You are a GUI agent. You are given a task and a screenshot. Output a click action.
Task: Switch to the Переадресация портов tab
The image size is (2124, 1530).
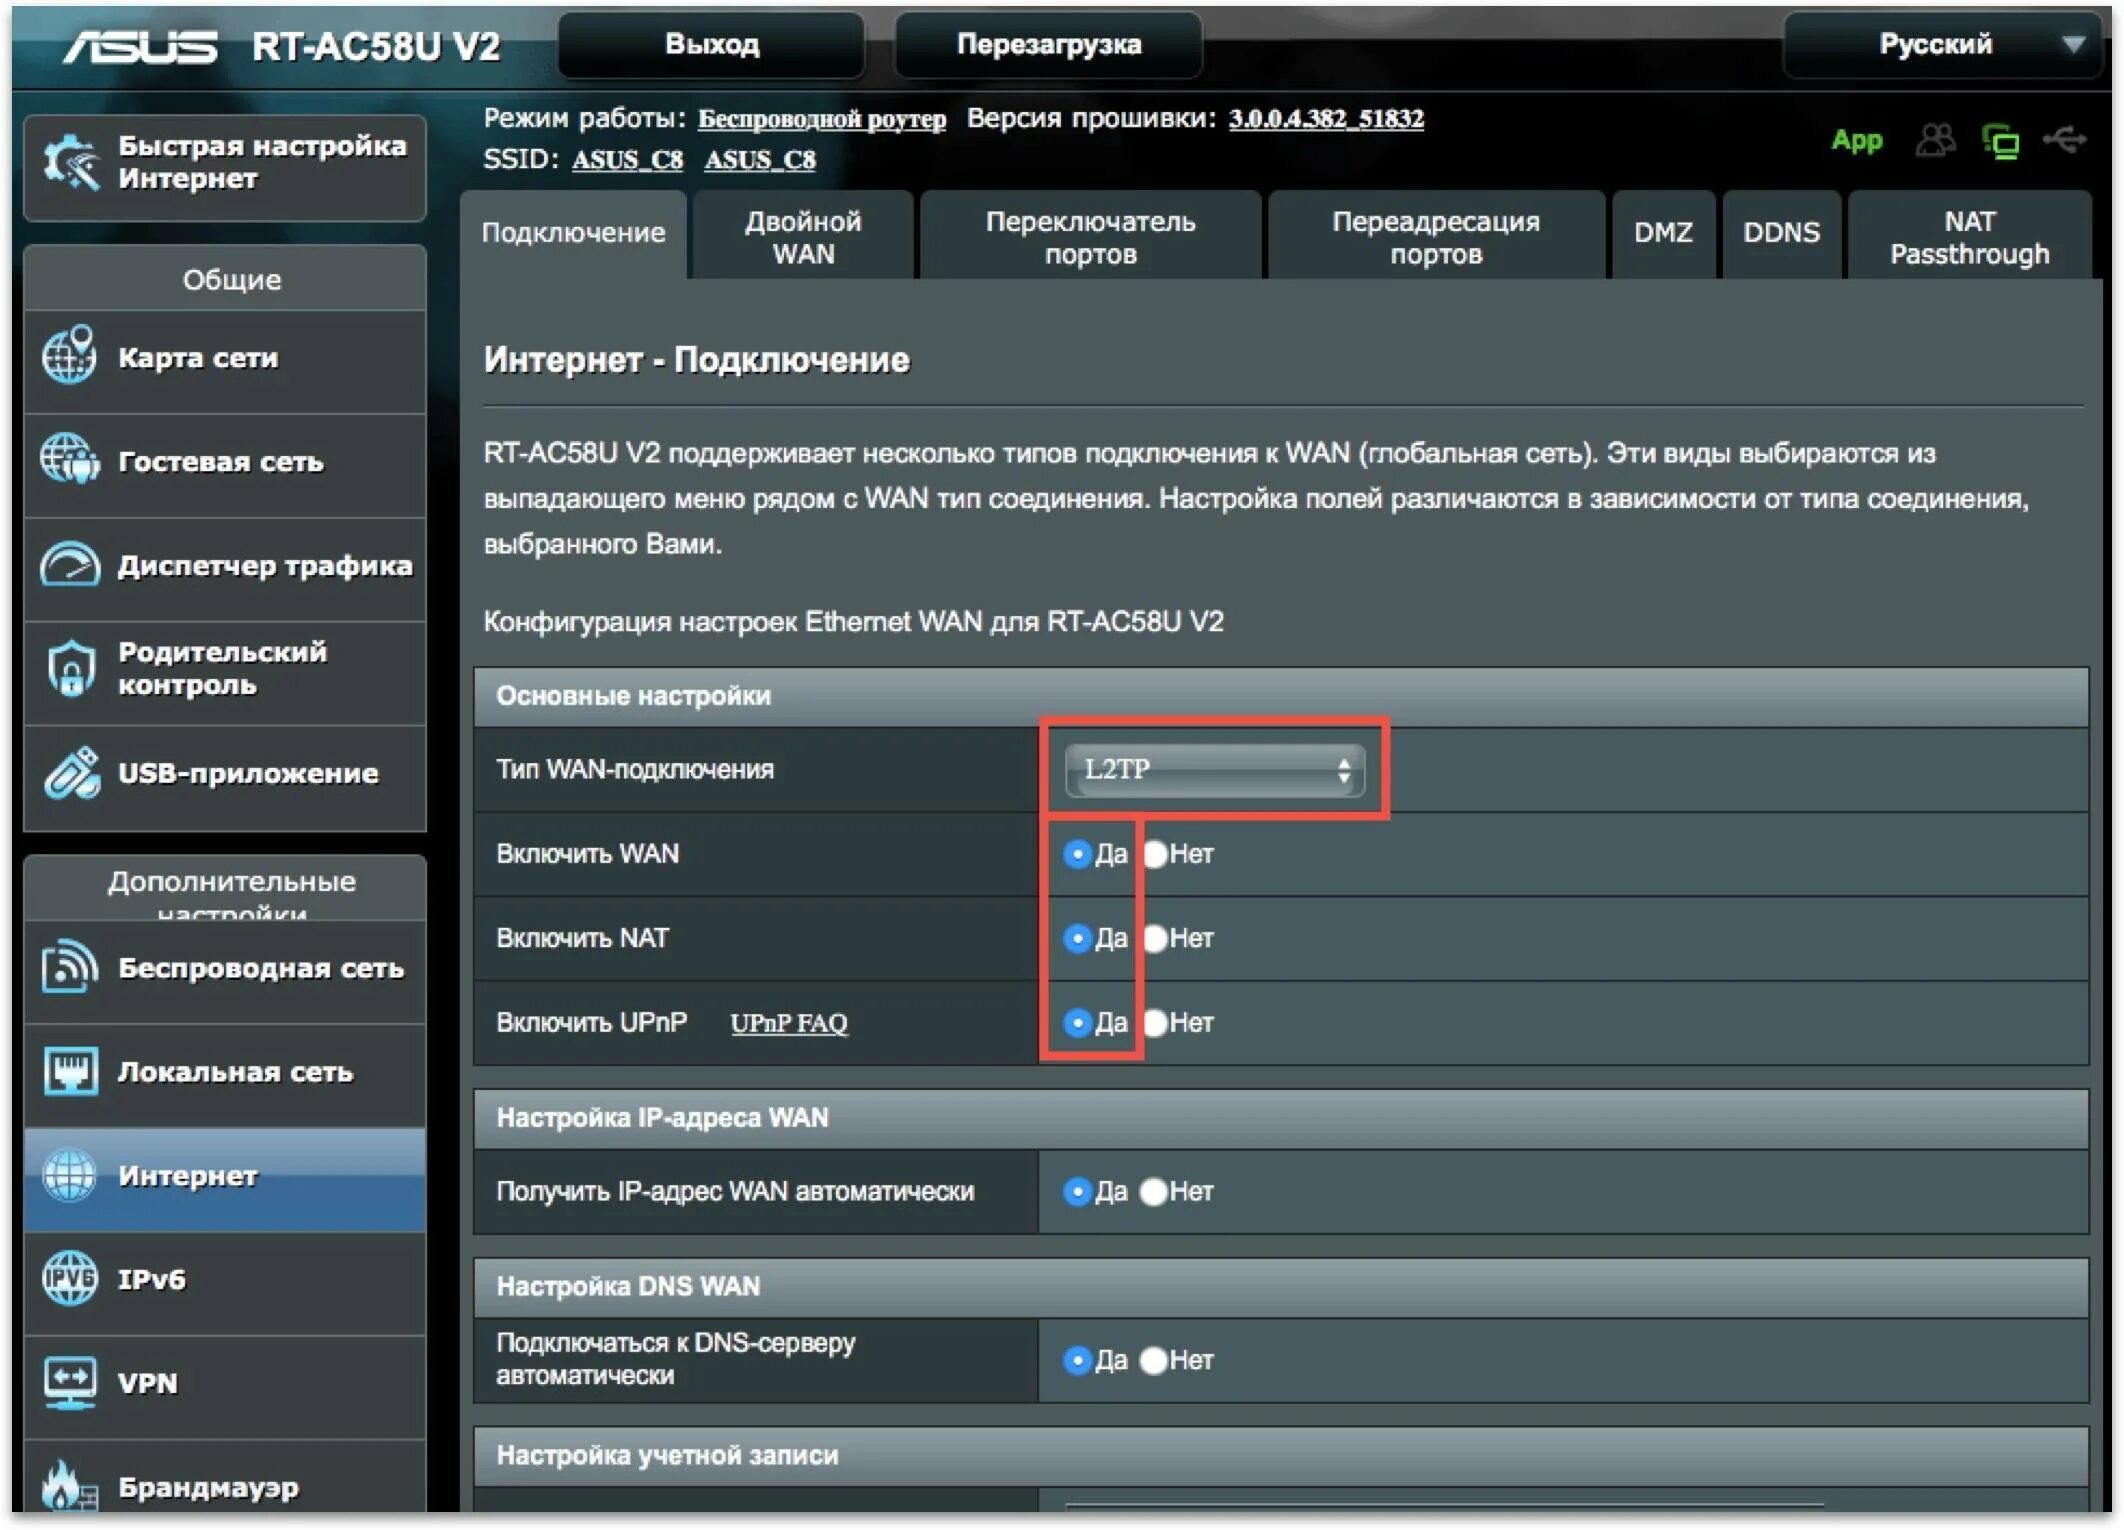click(x=1435, y=236)
